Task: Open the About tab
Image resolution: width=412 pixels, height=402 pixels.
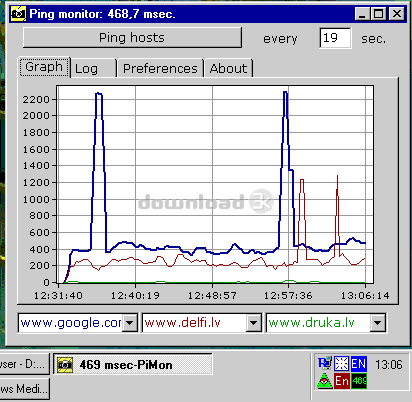Action: pos(228,68)
